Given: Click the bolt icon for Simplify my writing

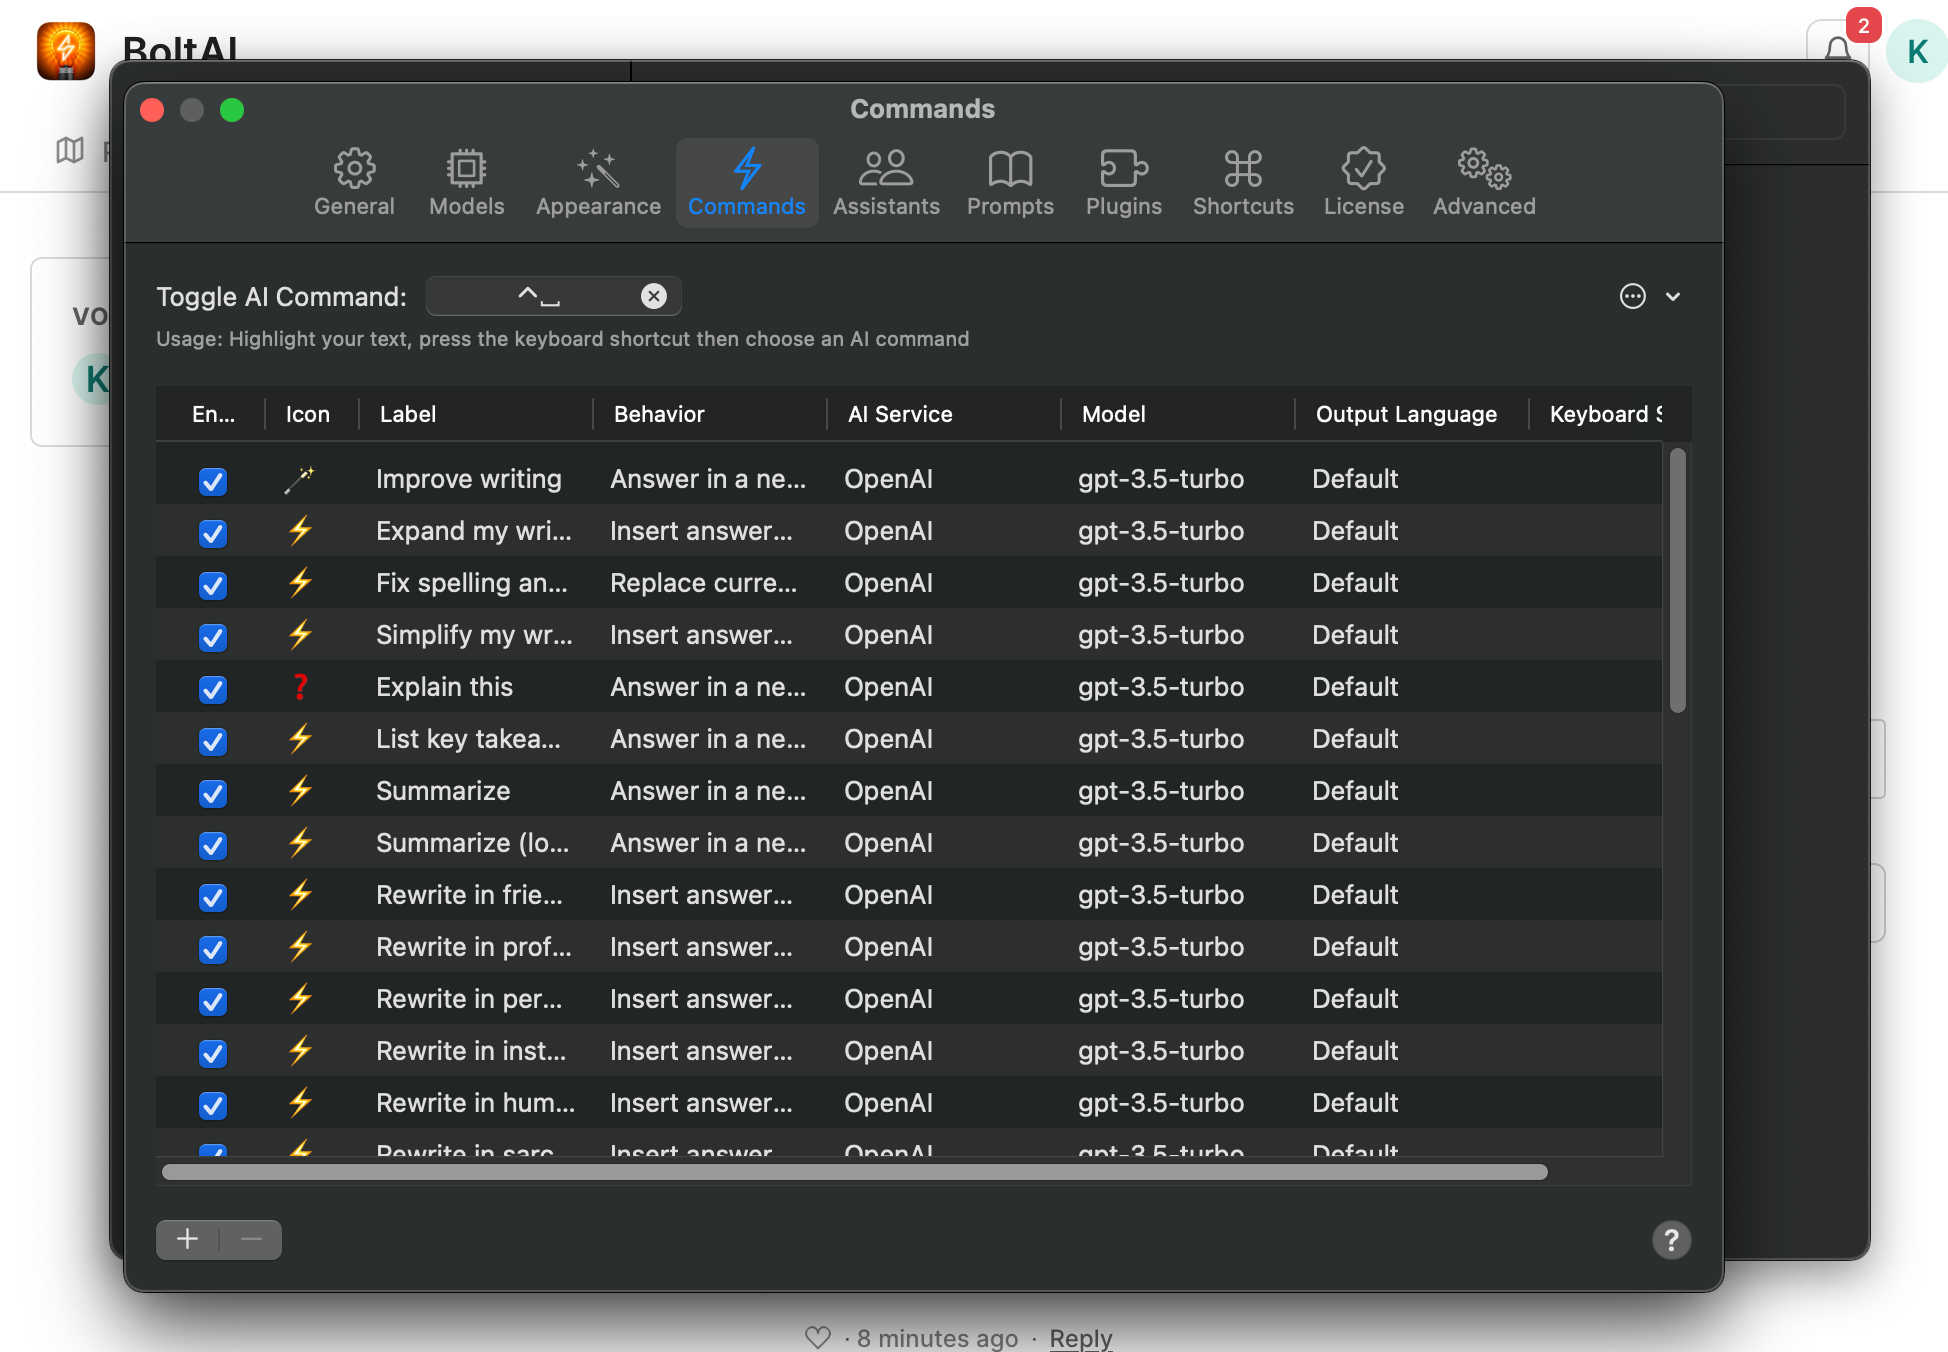Looking at the screenshot, I should 300,634.
